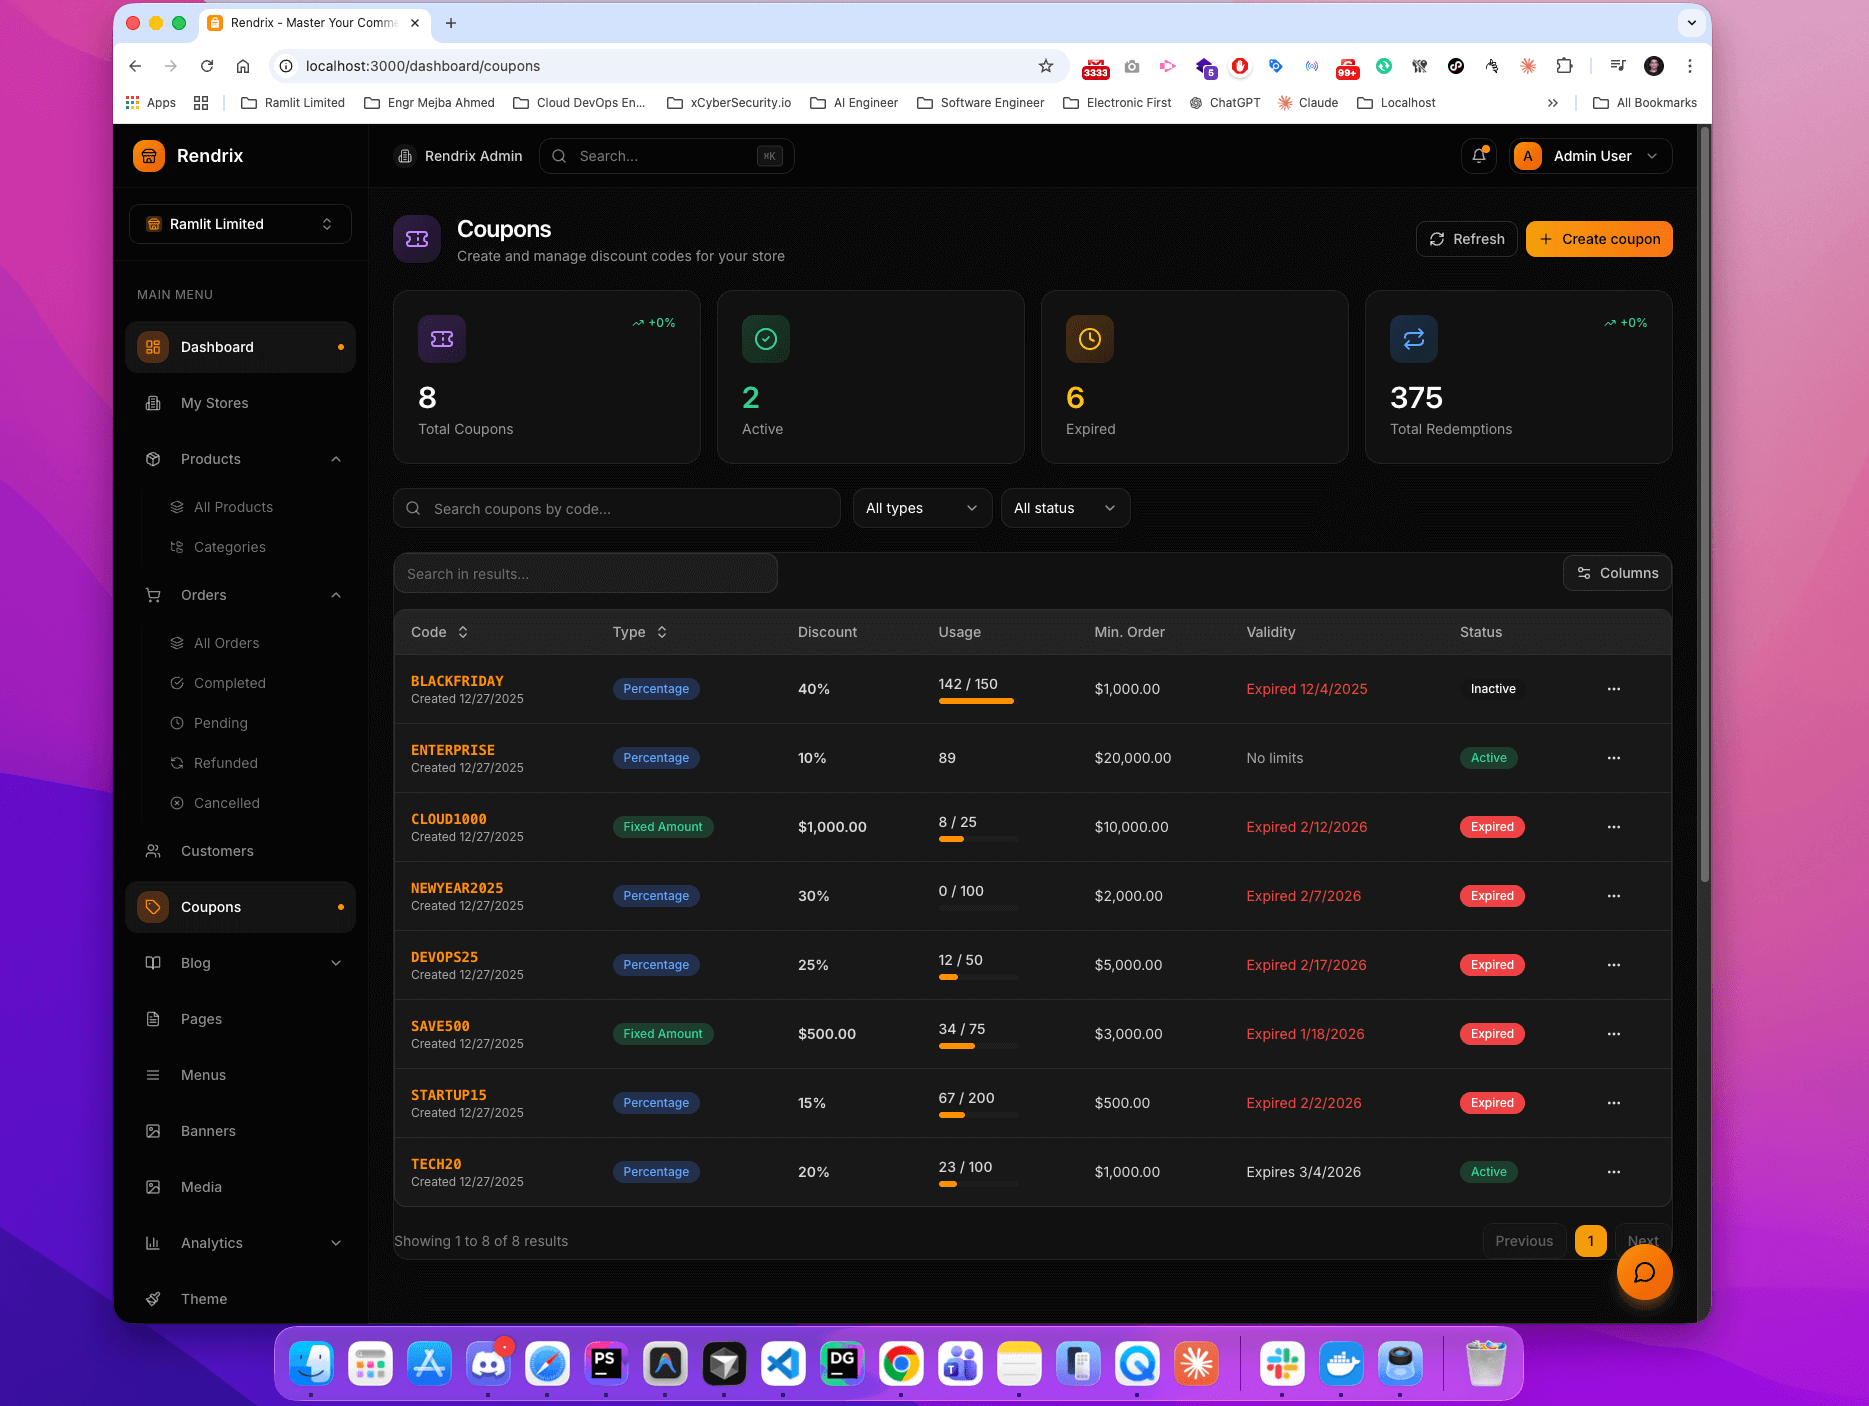Click the notification bell icon
Screen dimensions: 1869x1406
1478,156
